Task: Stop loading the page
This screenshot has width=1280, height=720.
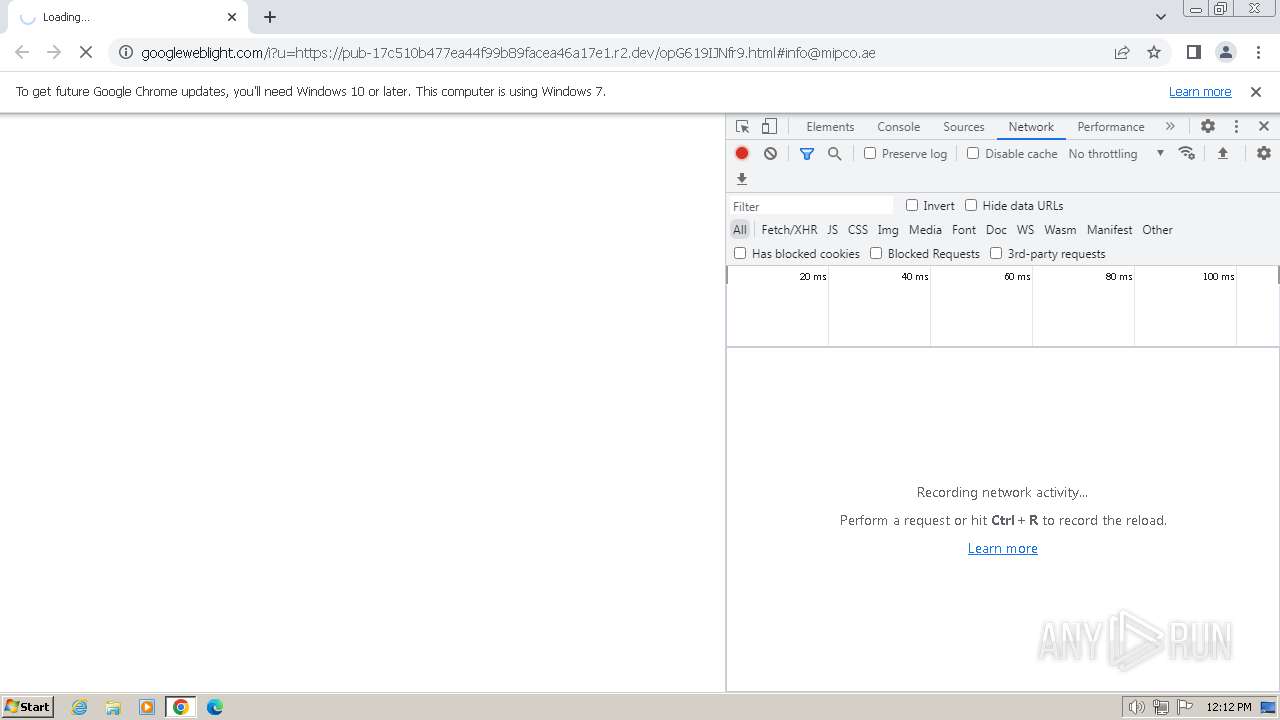Action: pyautogui.click(x=86, y=53)
